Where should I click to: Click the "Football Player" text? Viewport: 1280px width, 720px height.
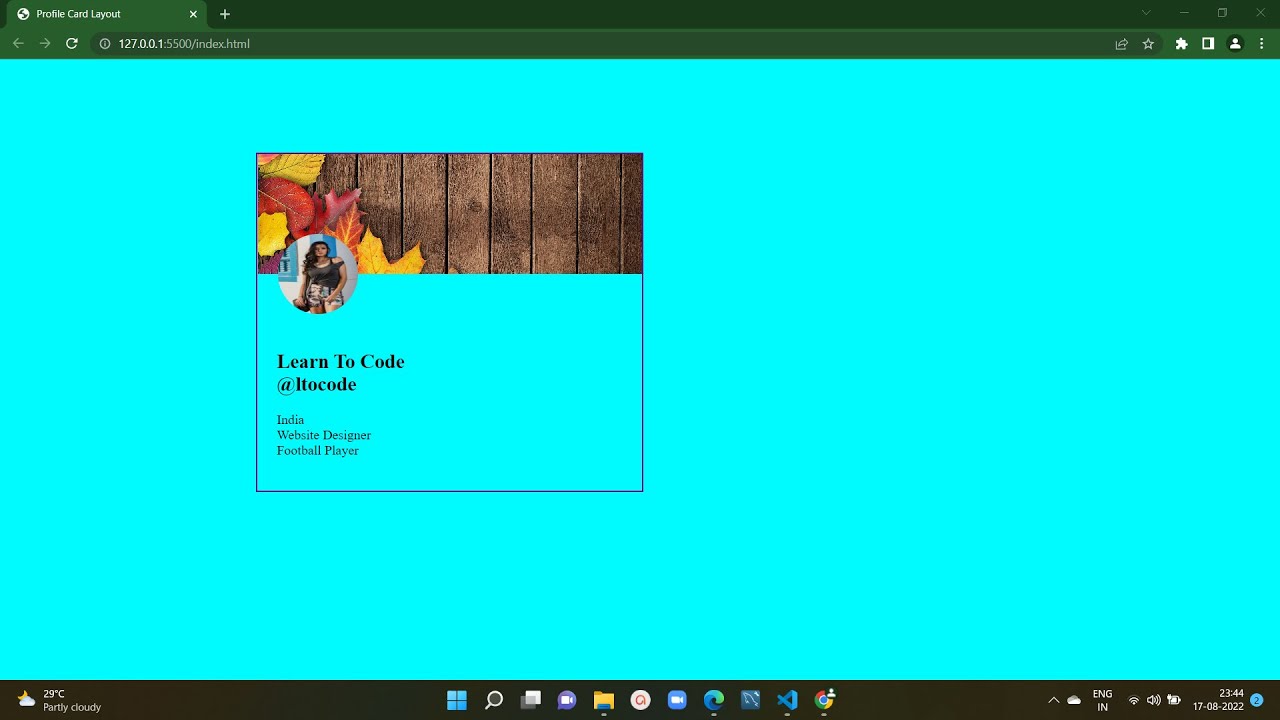[x=318, y=451]
